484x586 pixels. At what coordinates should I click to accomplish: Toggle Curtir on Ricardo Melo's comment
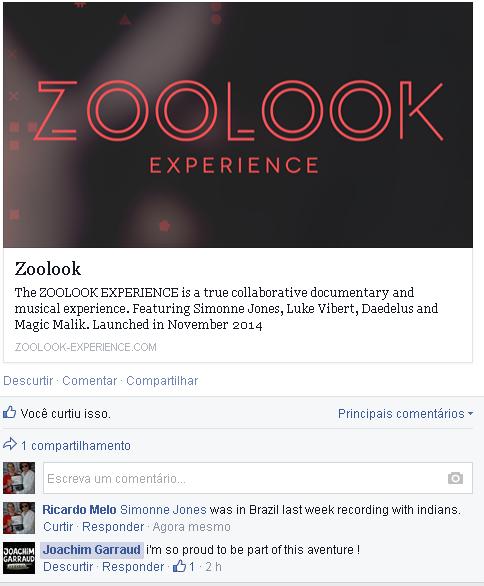[x=58, y=527]
